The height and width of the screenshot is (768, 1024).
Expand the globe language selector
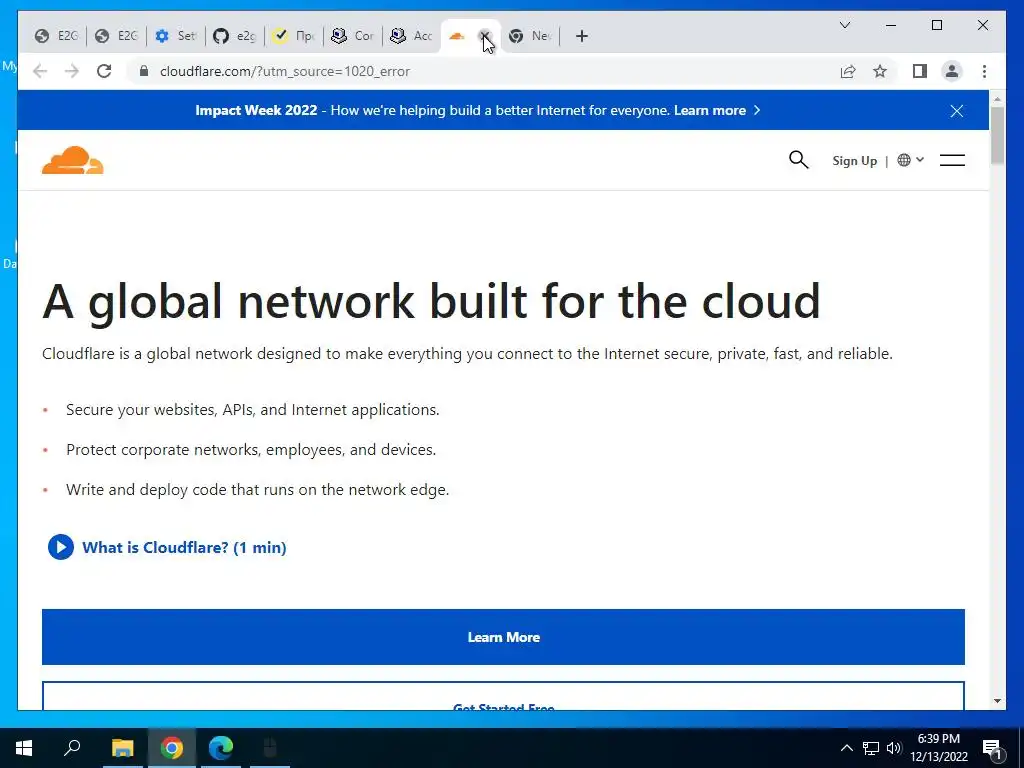coord(910,160)
